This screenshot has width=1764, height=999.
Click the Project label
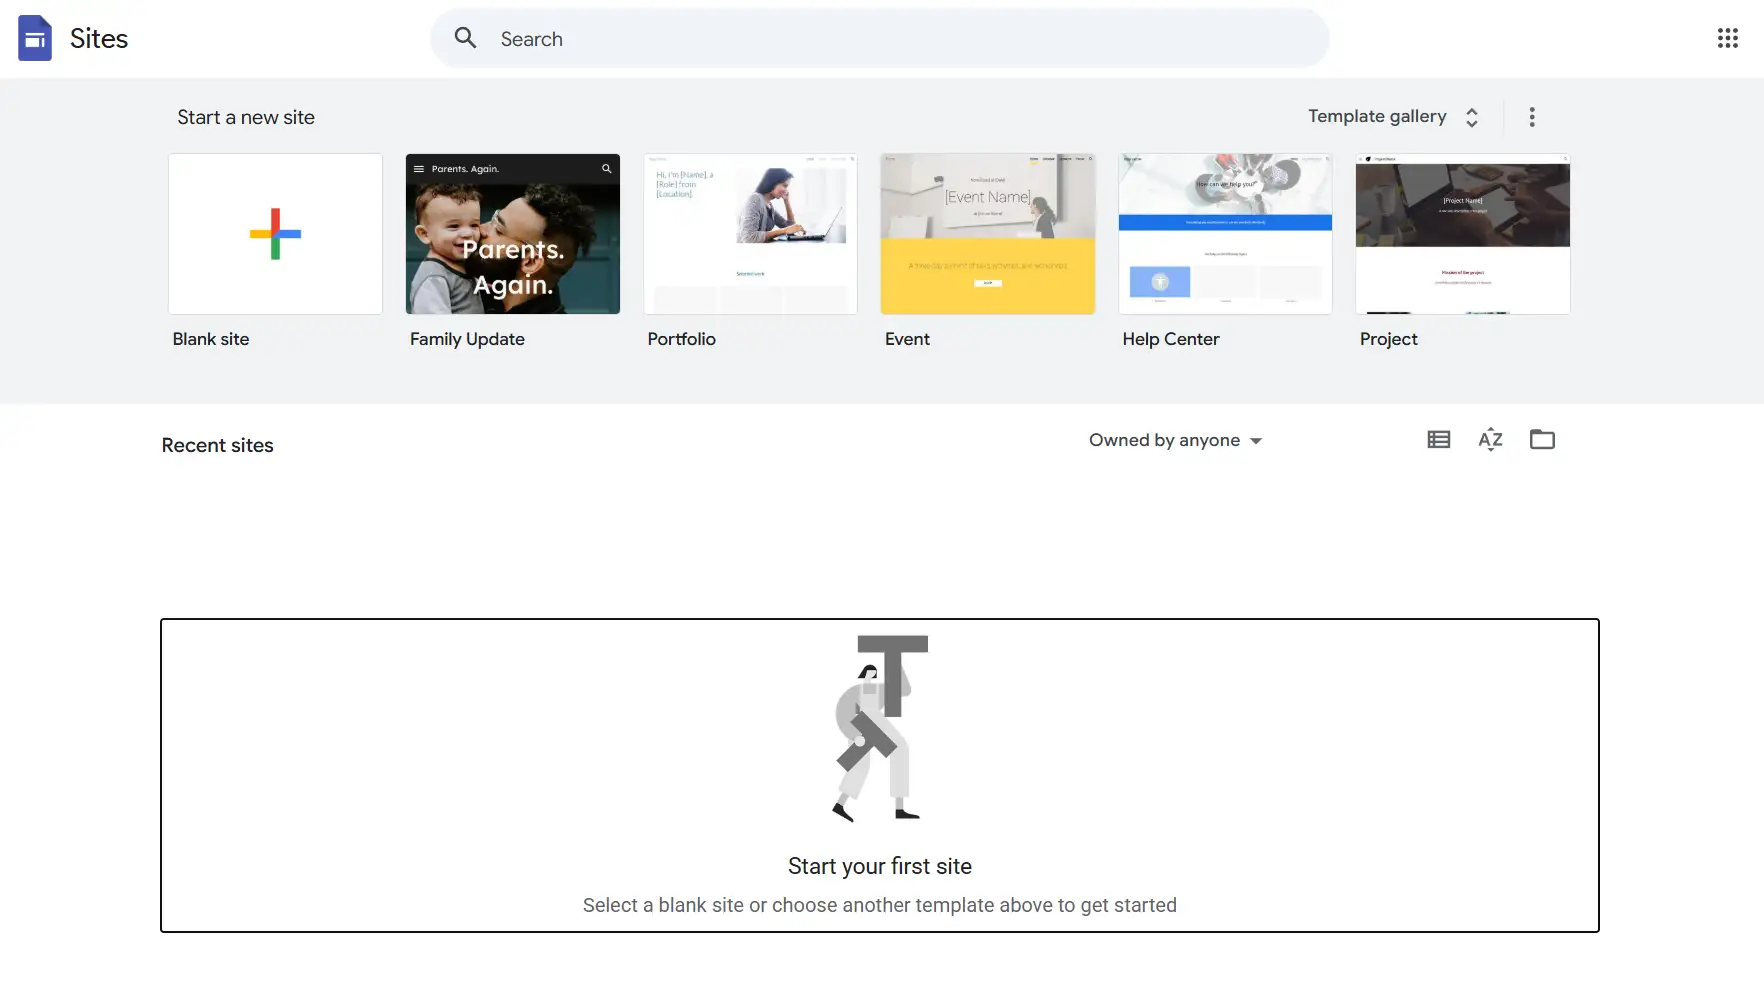pos(1388,339)
